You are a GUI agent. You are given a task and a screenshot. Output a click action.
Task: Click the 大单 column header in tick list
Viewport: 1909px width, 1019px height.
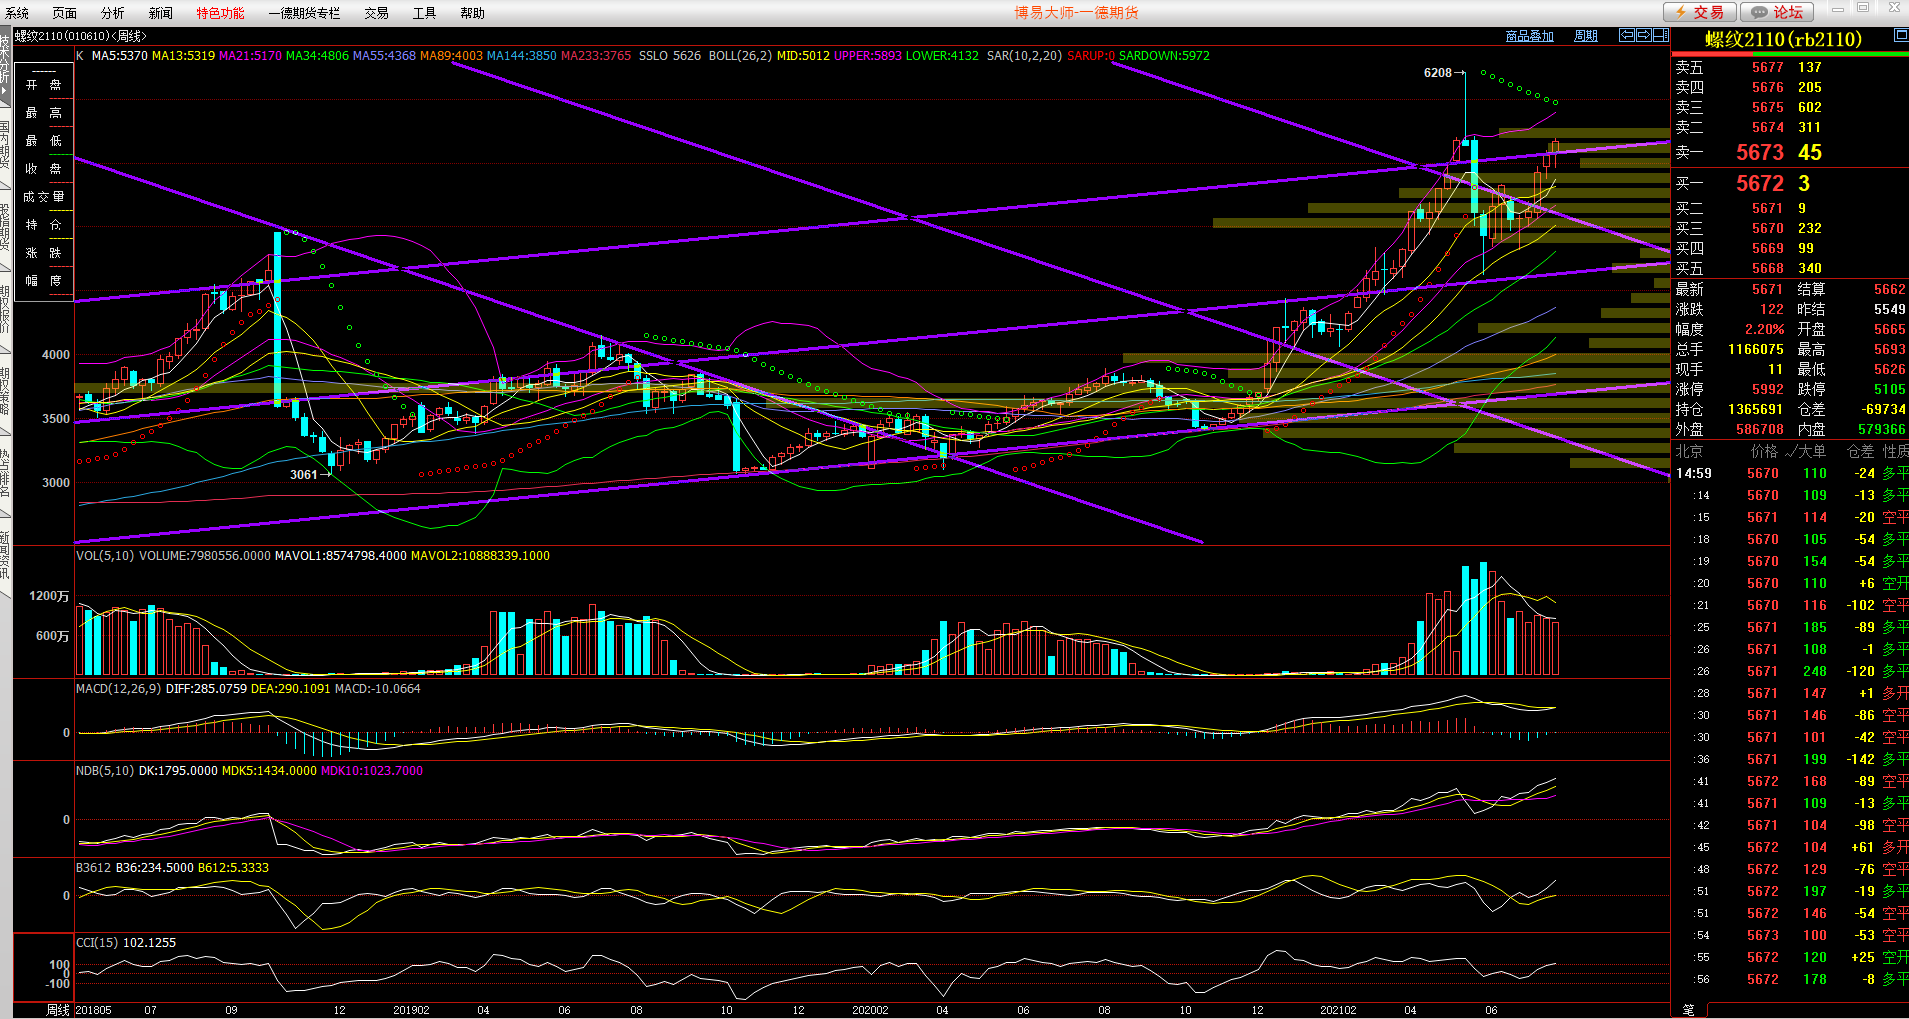[x=1811, y=451]
